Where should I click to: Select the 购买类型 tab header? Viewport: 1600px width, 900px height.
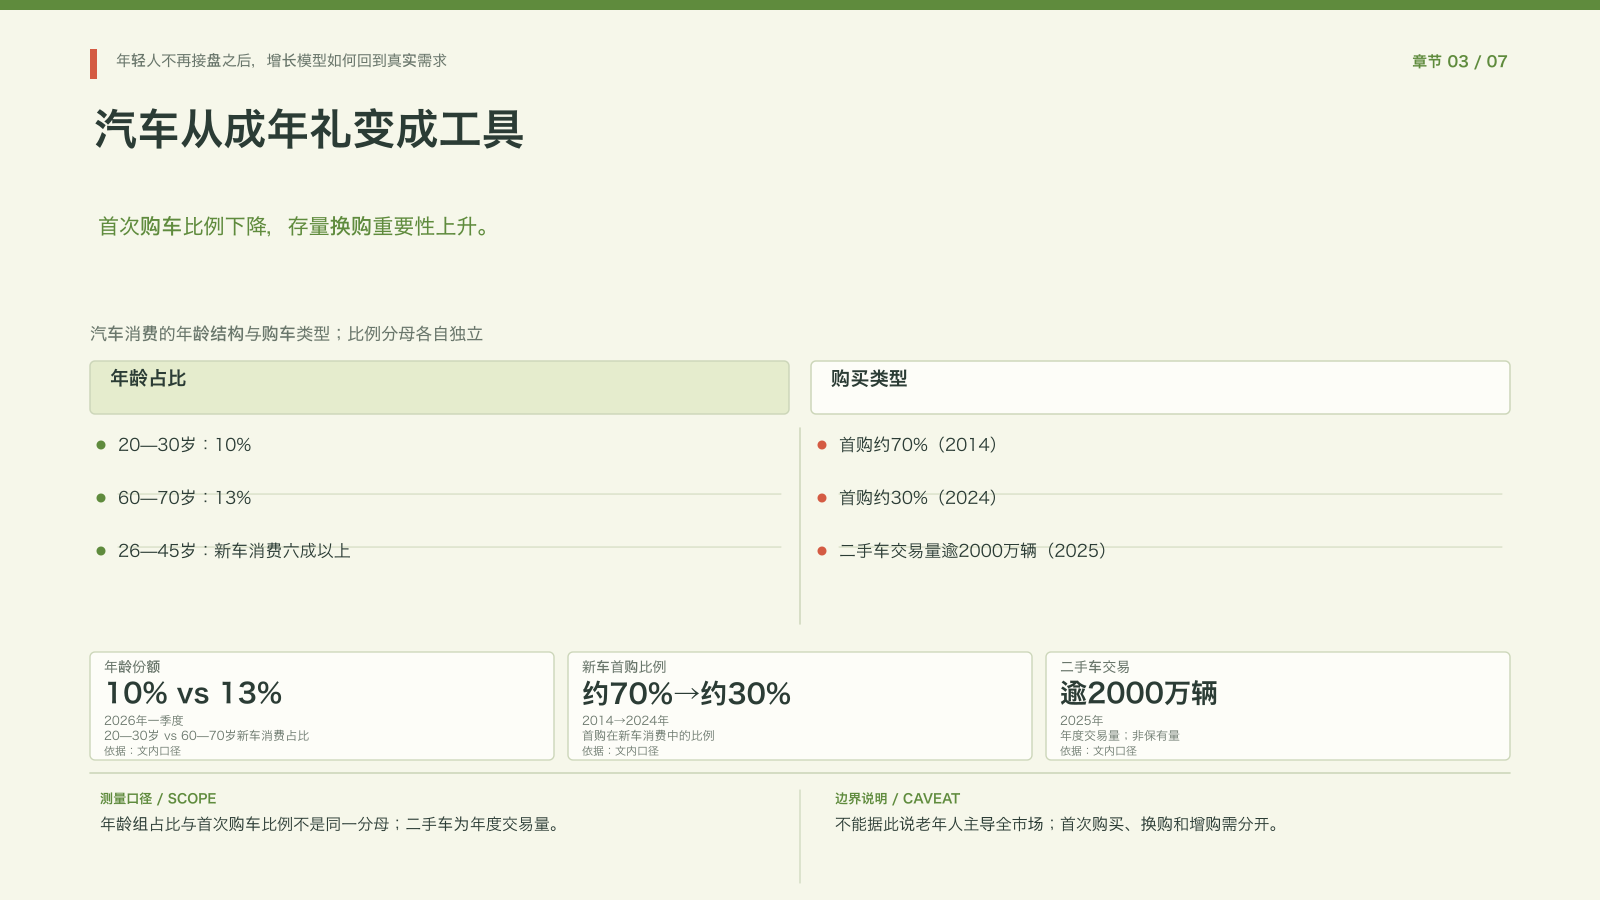point(1160,387)
